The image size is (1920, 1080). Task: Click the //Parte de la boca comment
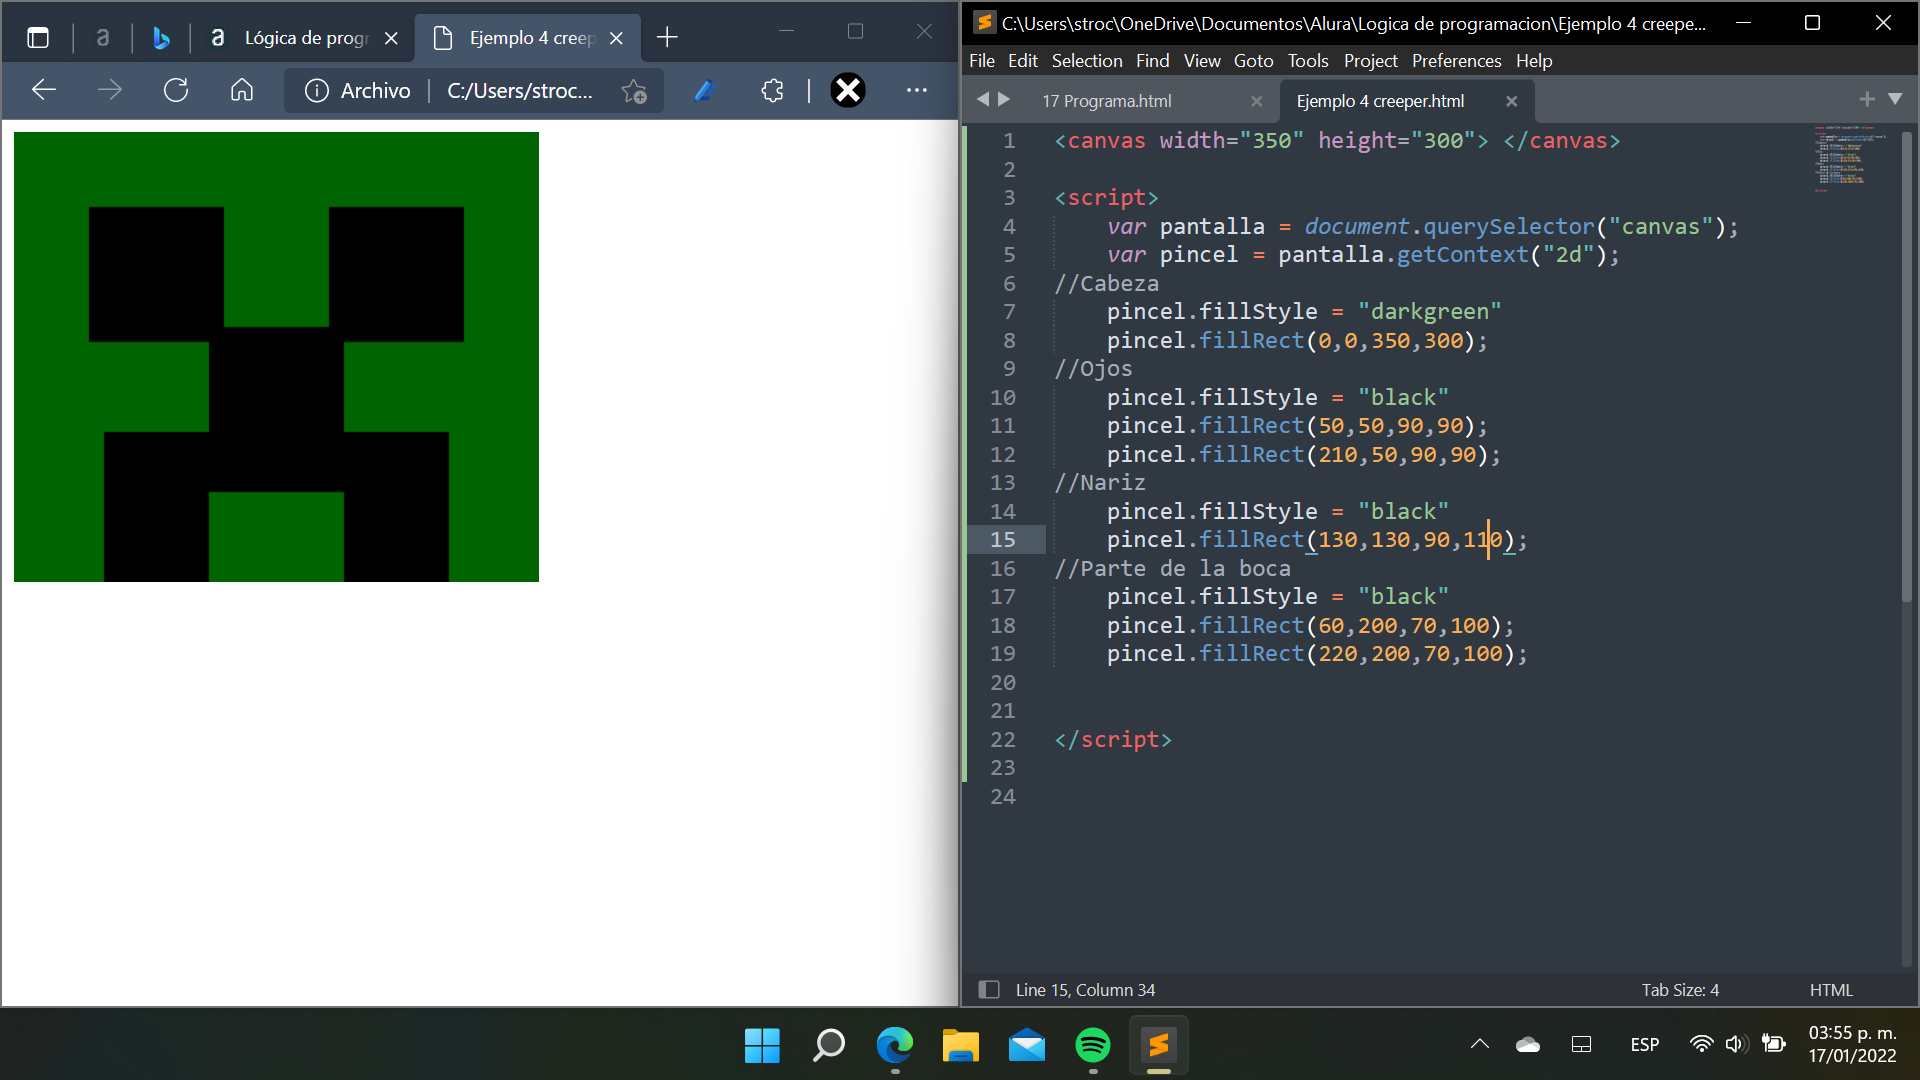pyautogui.click(x=1172, y=569)
